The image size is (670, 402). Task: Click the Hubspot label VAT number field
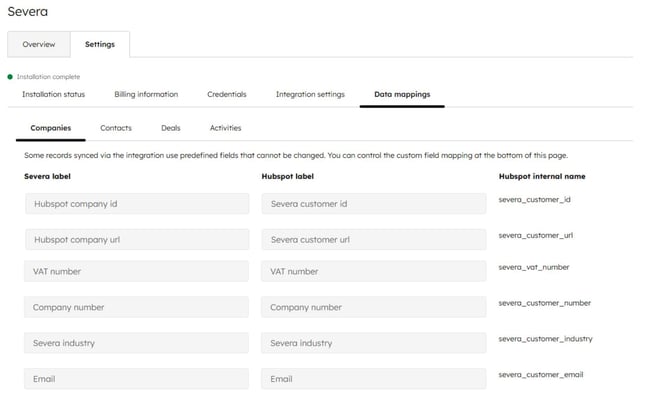point(374,271)
